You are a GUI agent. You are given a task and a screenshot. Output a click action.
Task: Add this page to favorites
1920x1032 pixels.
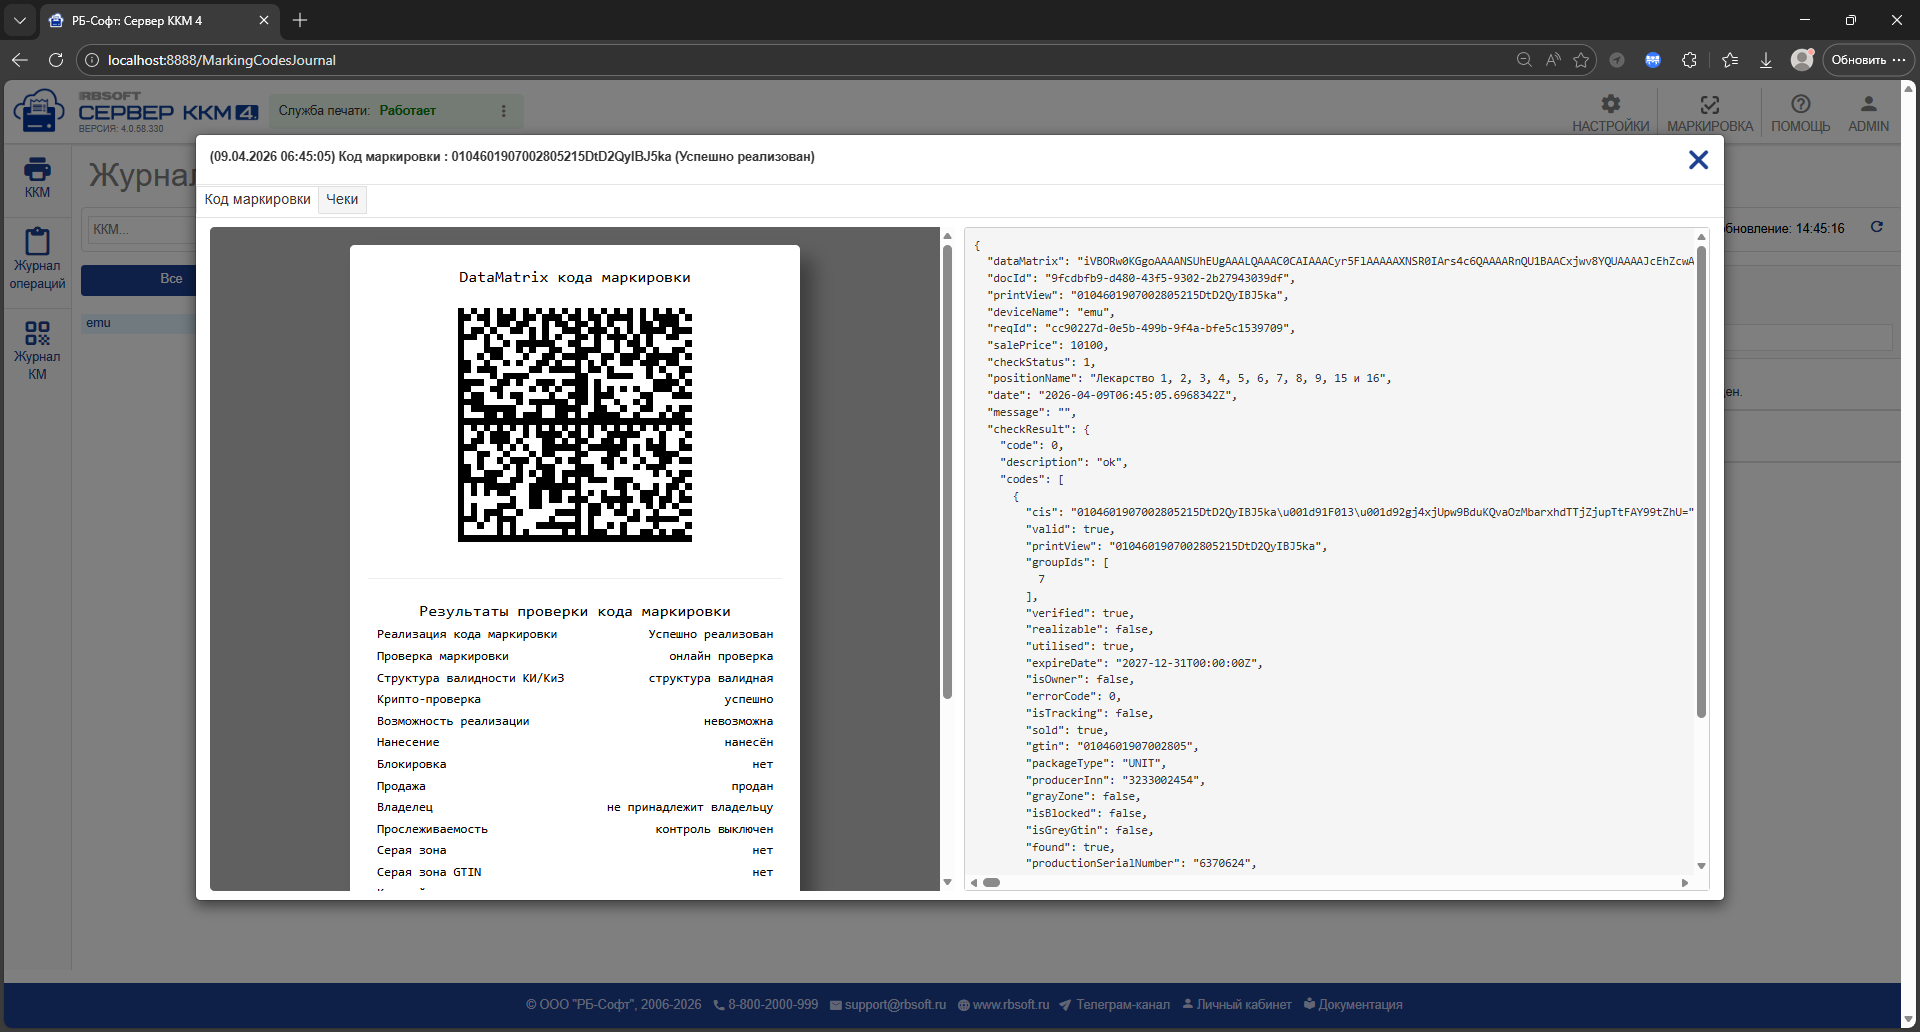tap(1581, 60)
